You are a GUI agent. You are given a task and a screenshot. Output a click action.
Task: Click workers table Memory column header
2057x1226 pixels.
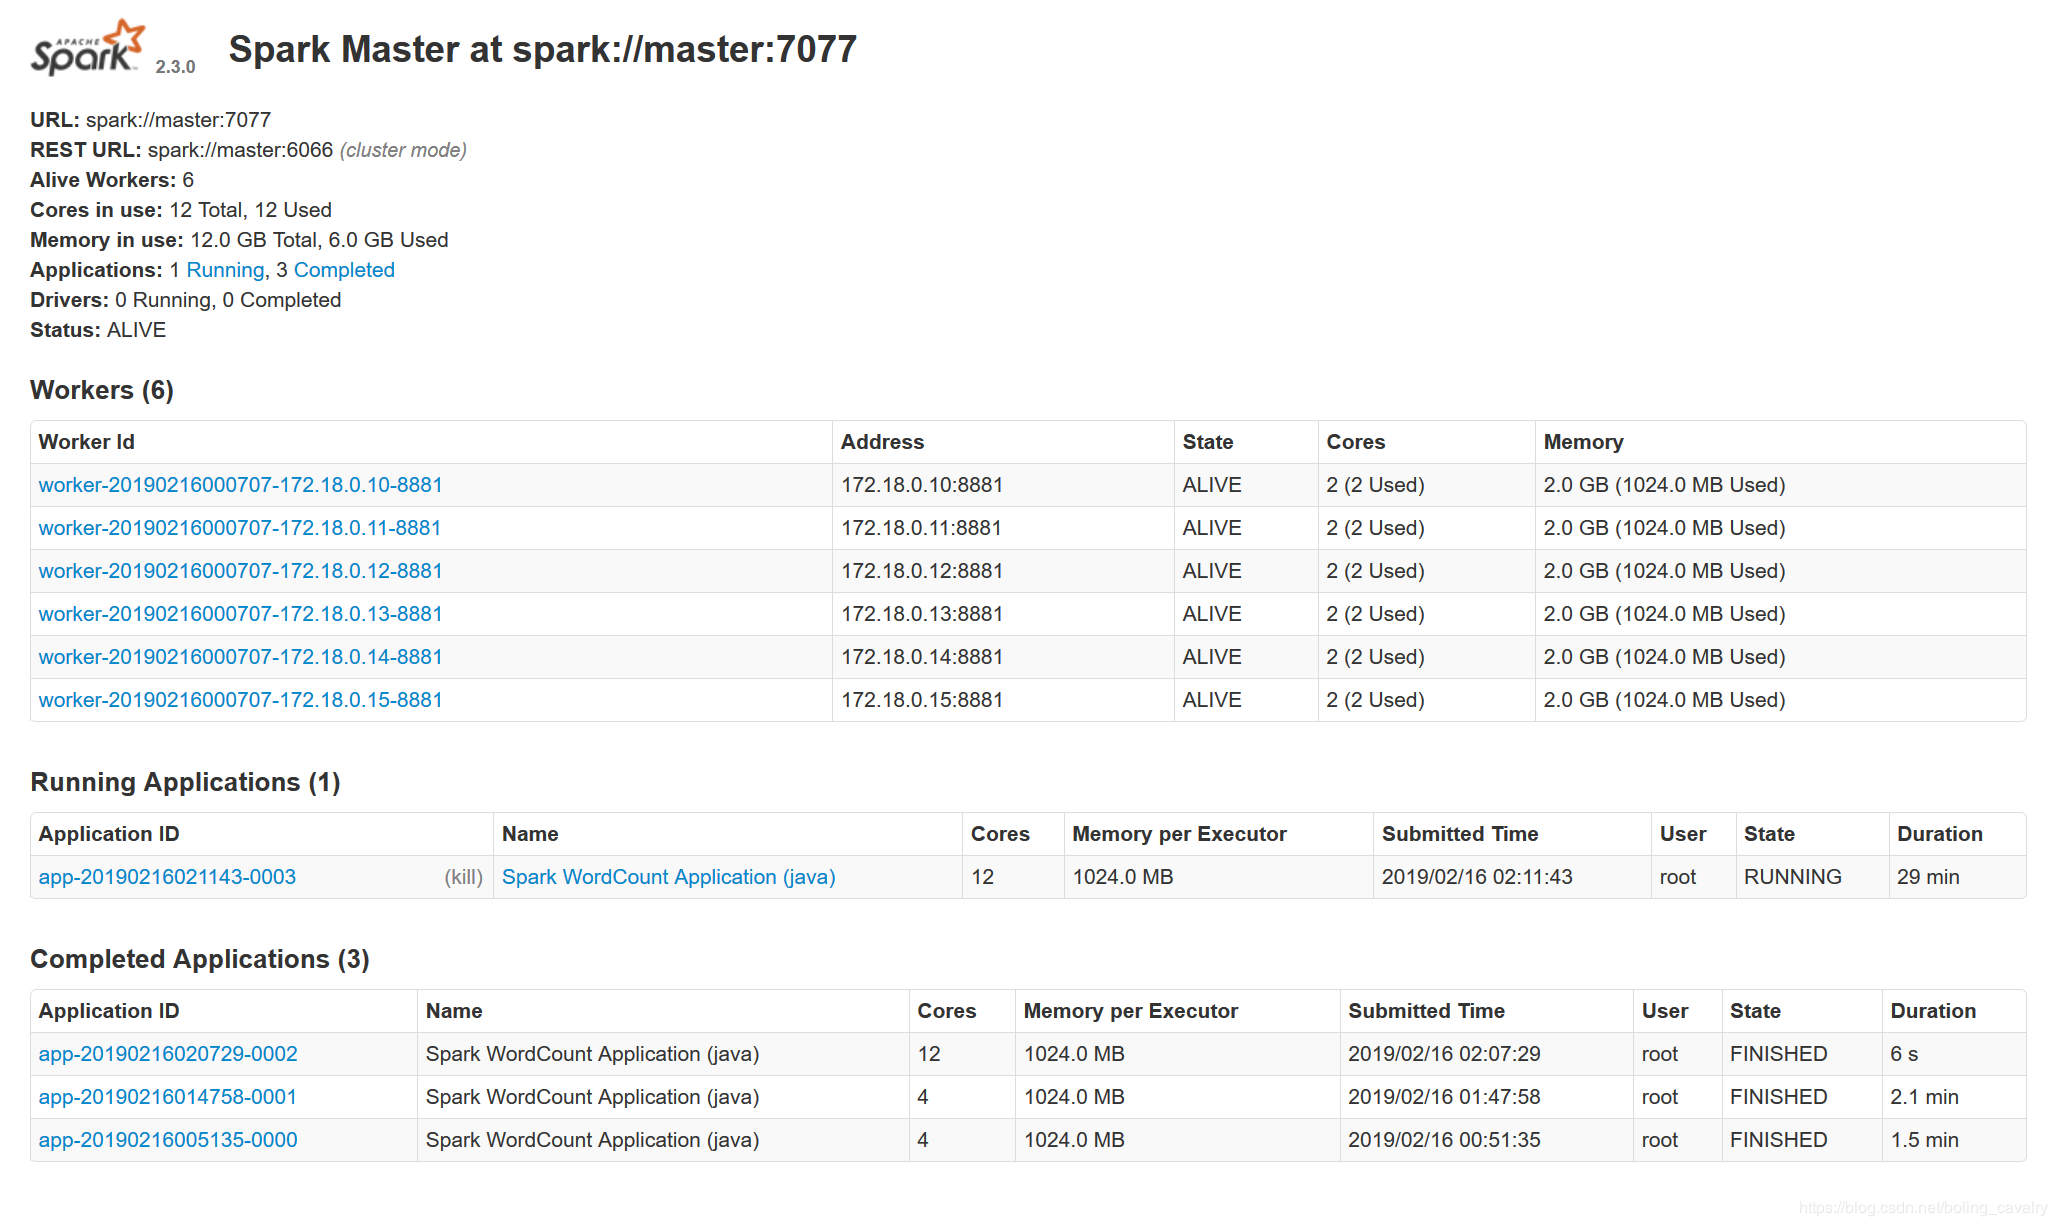[1583, 442]
